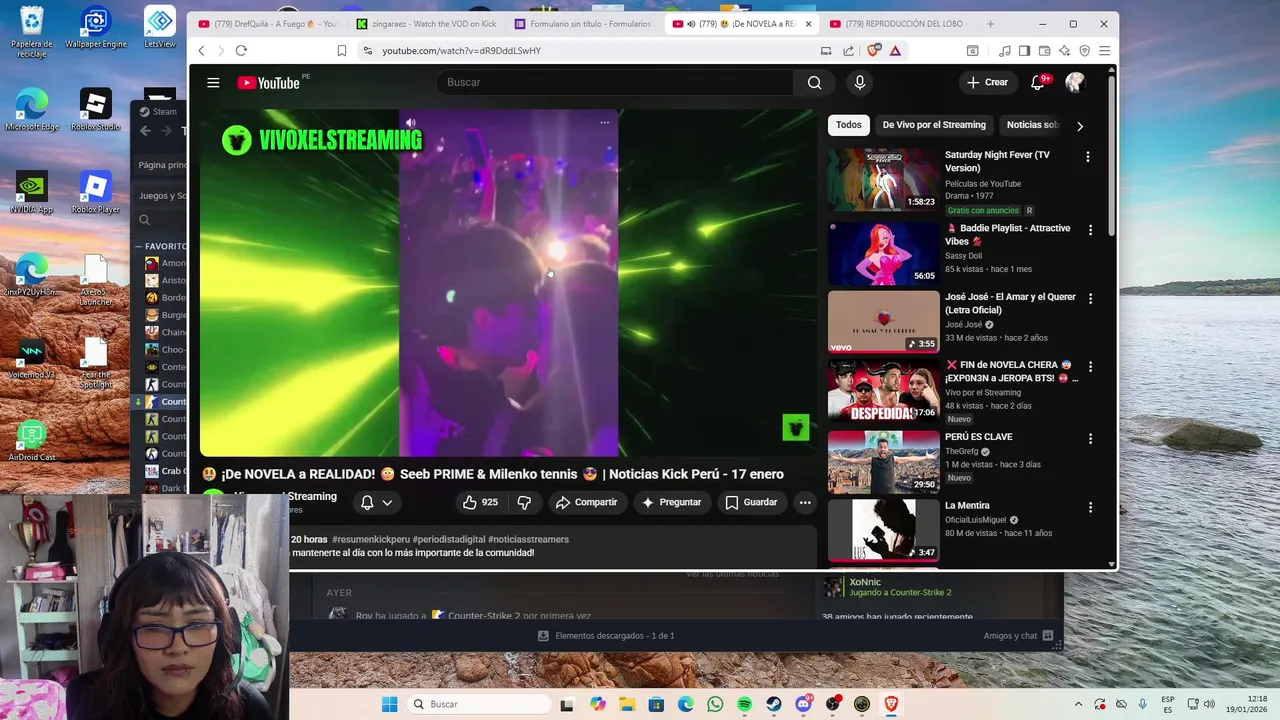Screen dimensions: 1280x720
Task: Open options dots on video player overlay
Action: click(x=604, y=122)
